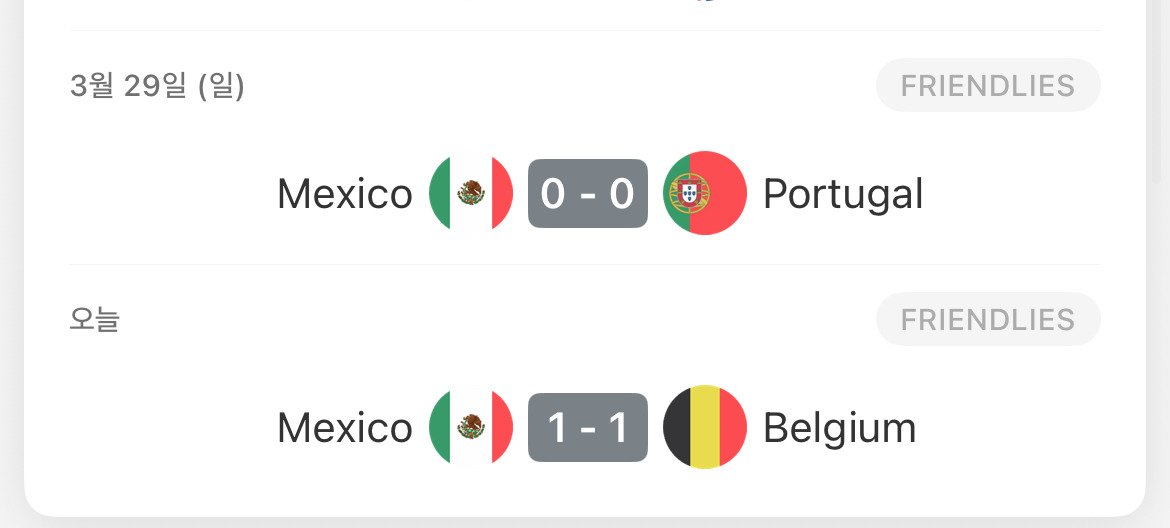Open the Mexico team name facing Belgium
The width and height of the screenshot is (1170, 528).
click(x=345, y=428)
